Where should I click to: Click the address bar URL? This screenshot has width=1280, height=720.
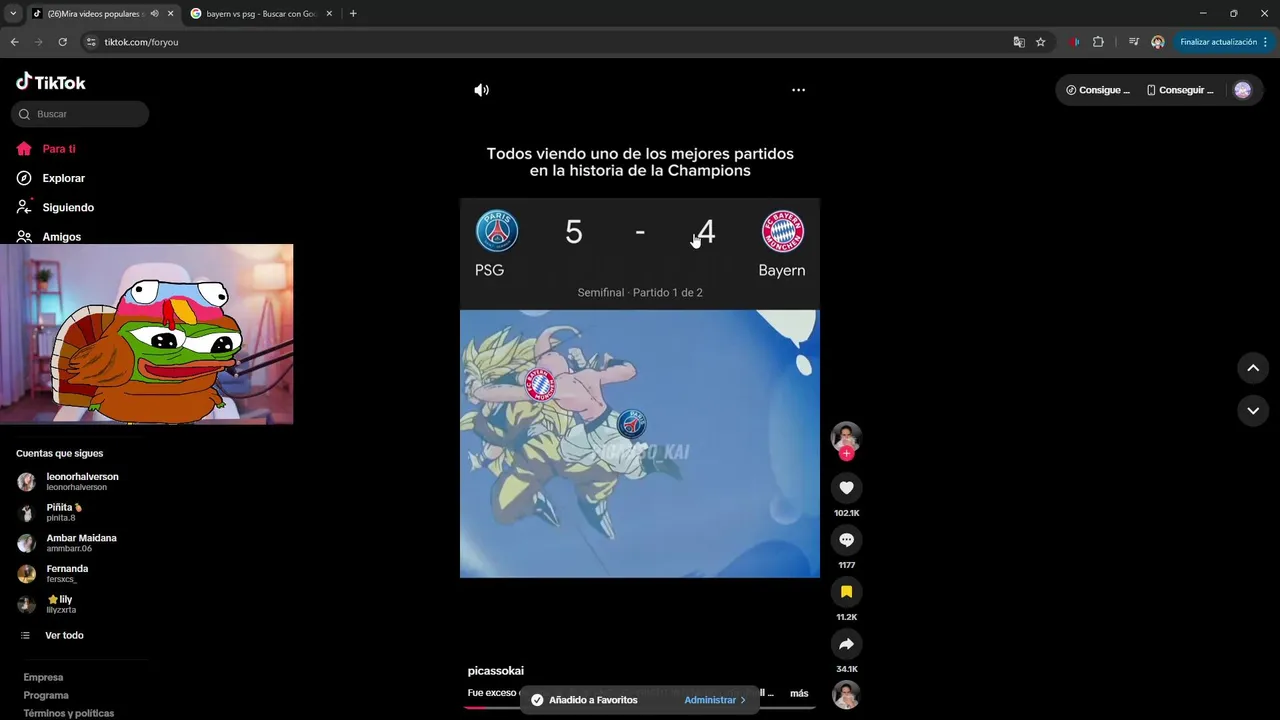click(141, 42)
